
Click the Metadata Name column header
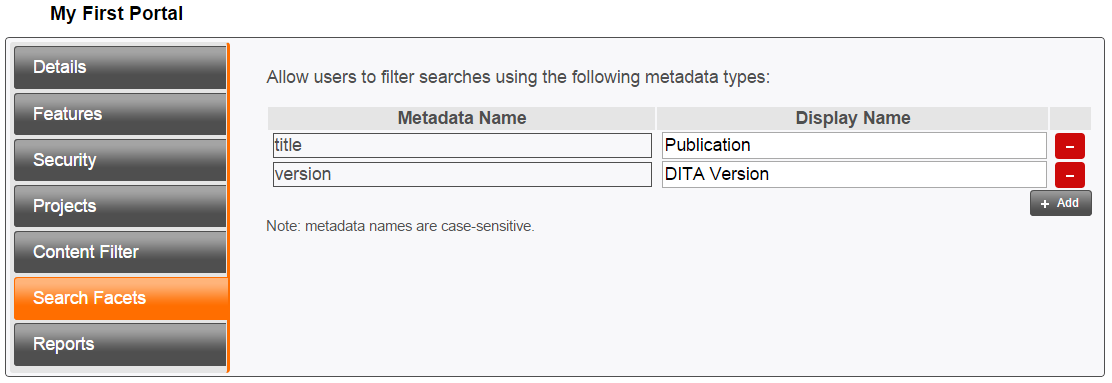(462, 118)
